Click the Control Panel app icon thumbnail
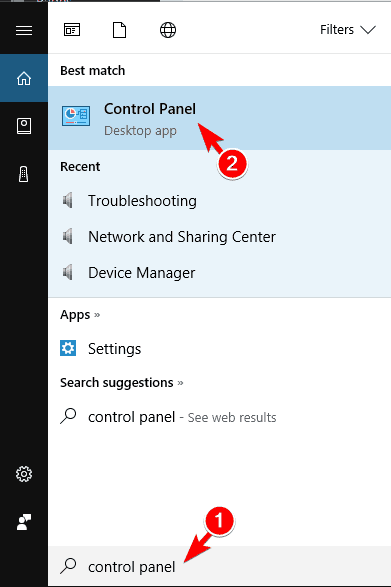Screen dimensions: 391x587 (x=76, y=116)
